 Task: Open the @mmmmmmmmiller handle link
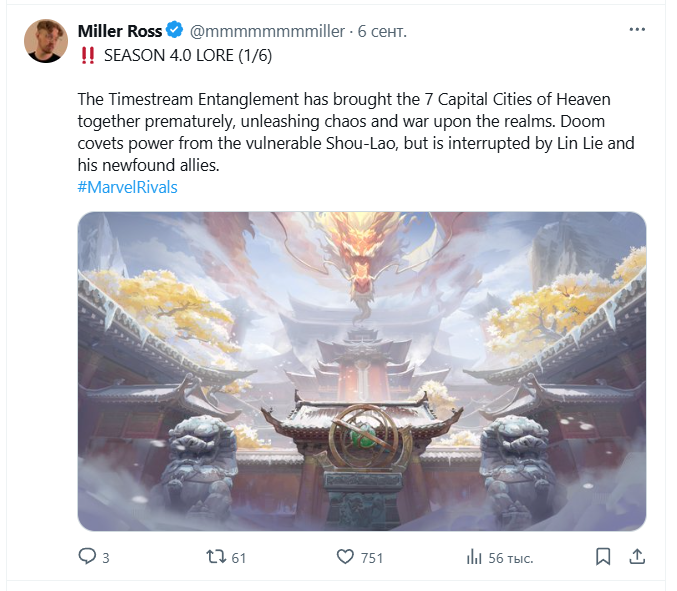click(267, 32)
